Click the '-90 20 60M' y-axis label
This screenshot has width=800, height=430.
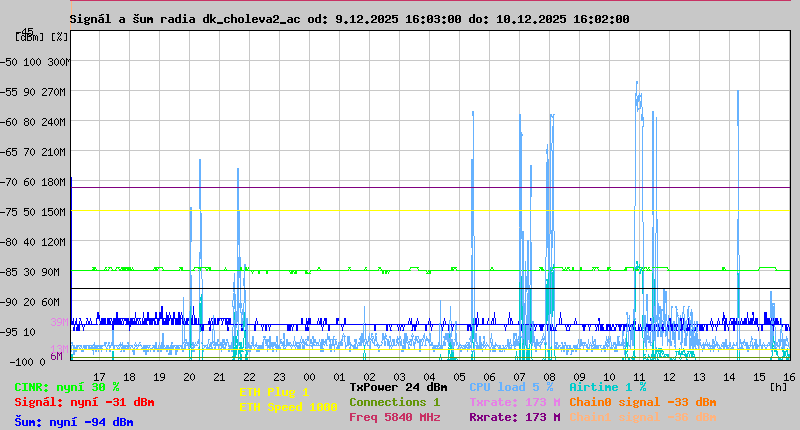[x=30, y=302]
